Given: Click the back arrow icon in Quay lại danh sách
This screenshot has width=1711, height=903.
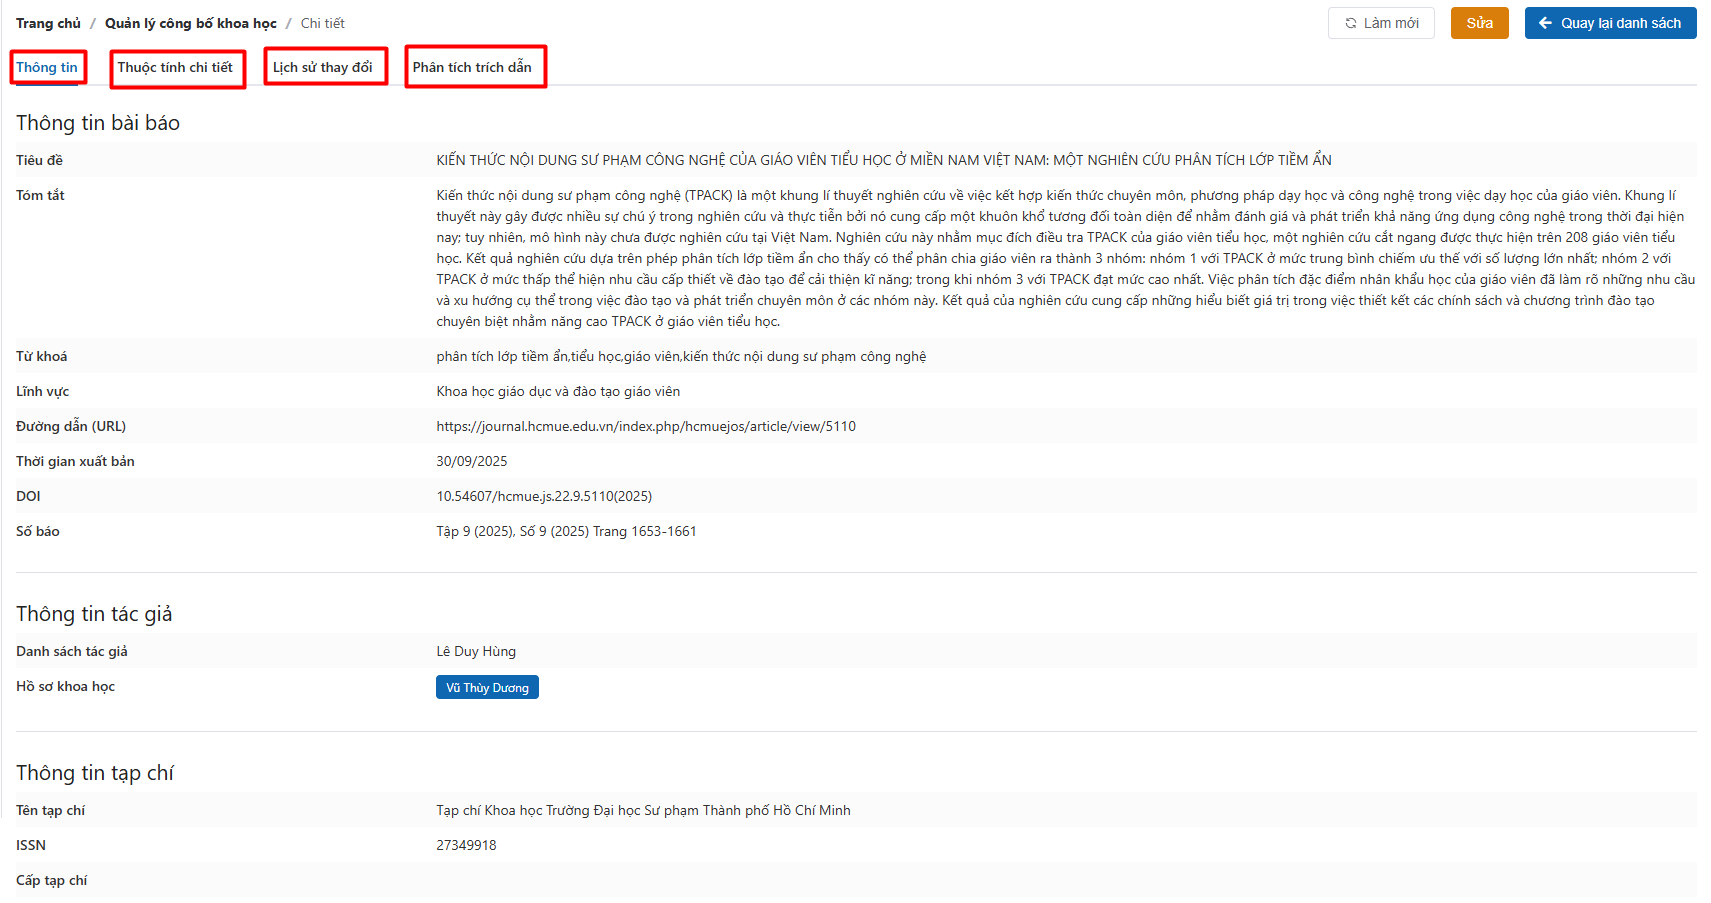Looking at the screenshot, I should click(1545, 23).
